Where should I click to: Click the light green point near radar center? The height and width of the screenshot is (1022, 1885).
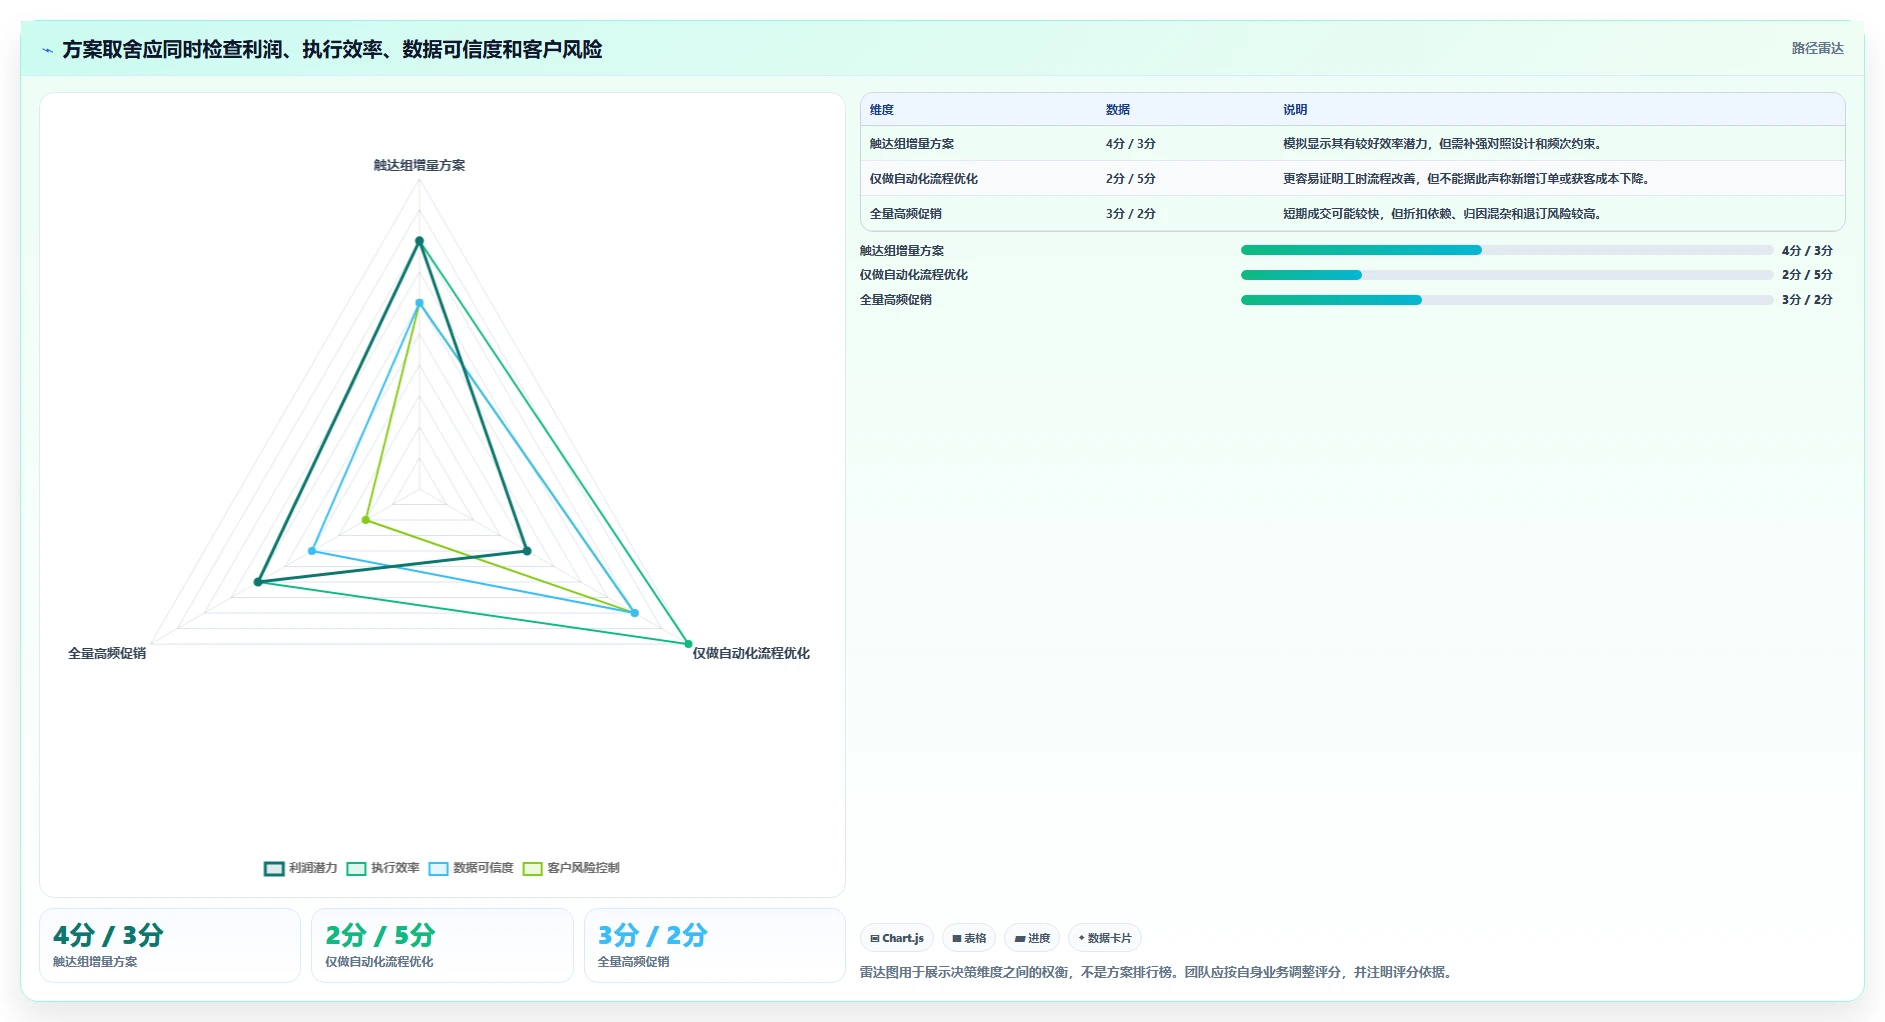366,520
